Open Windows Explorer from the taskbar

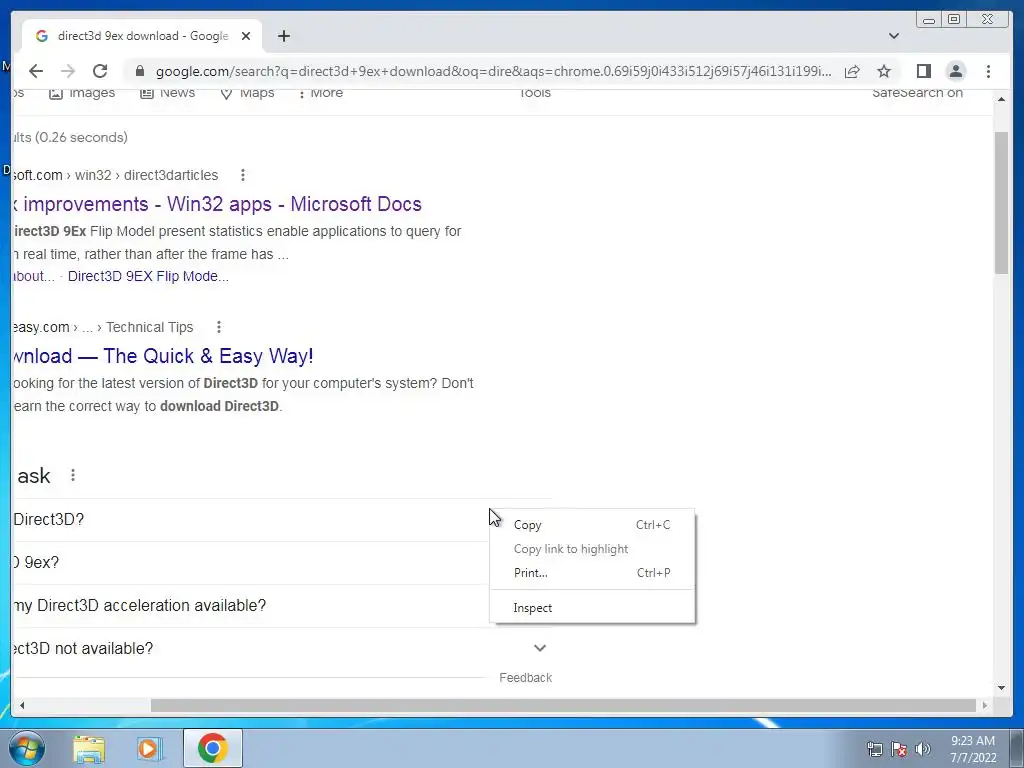pos(89,749)
